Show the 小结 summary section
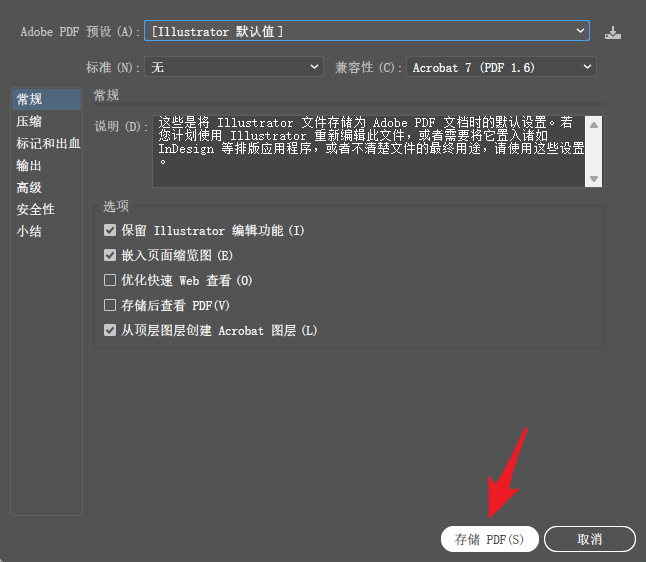646x562 pixels. coord(47,231)
